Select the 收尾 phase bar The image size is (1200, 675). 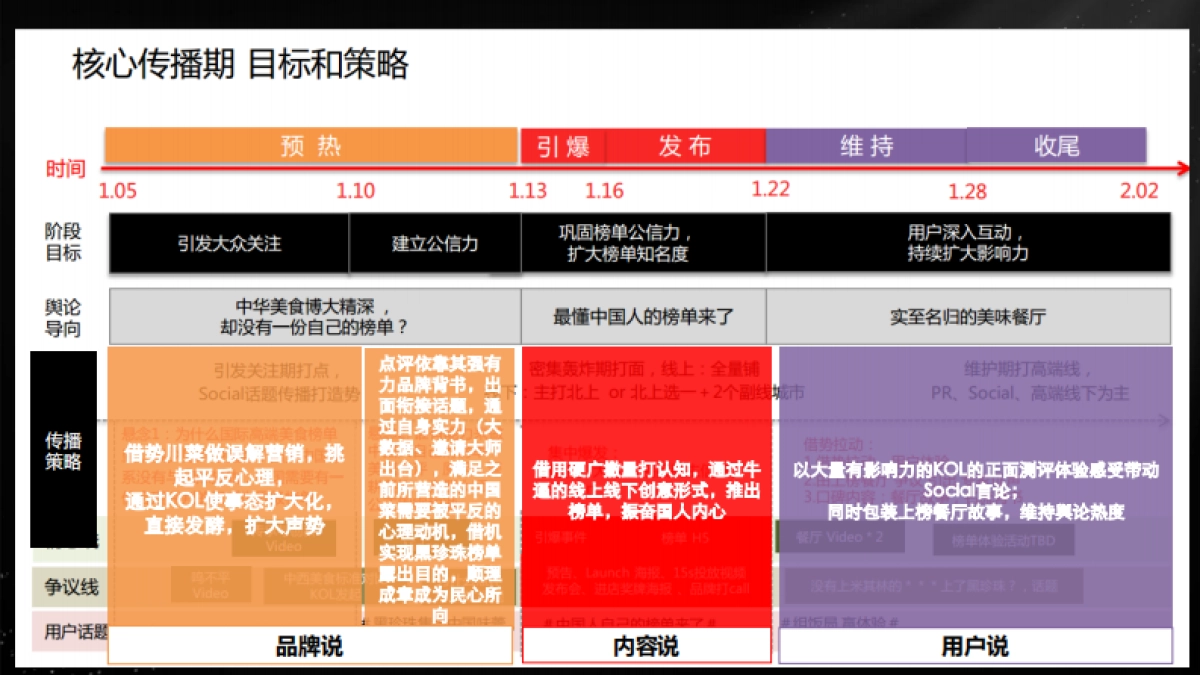click(x=1055, y=145)
